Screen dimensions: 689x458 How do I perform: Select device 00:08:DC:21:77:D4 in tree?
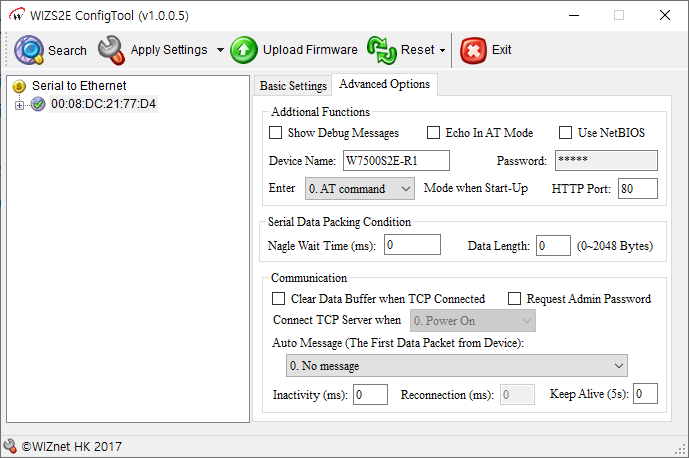point(103,104)
